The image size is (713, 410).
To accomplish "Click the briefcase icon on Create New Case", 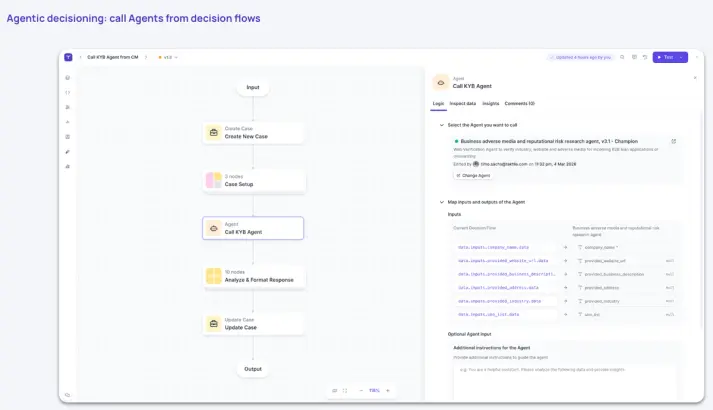I will click(214, 133).
